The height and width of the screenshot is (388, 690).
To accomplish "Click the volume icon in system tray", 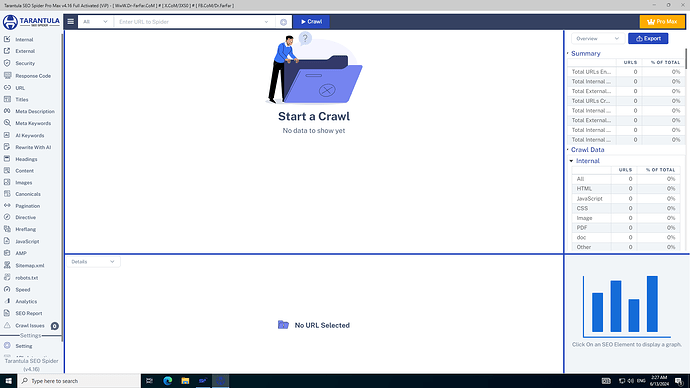I will [631, 381].
